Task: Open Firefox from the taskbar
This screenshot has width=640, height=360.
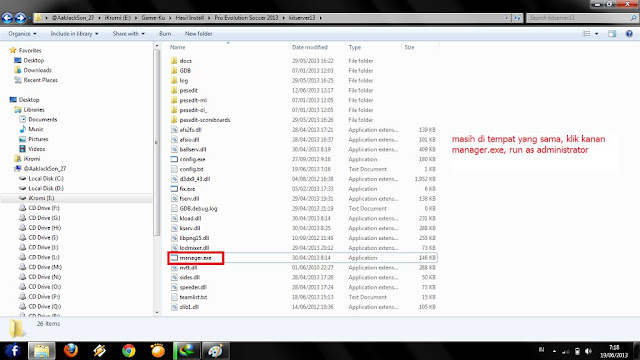Action: 71,350
